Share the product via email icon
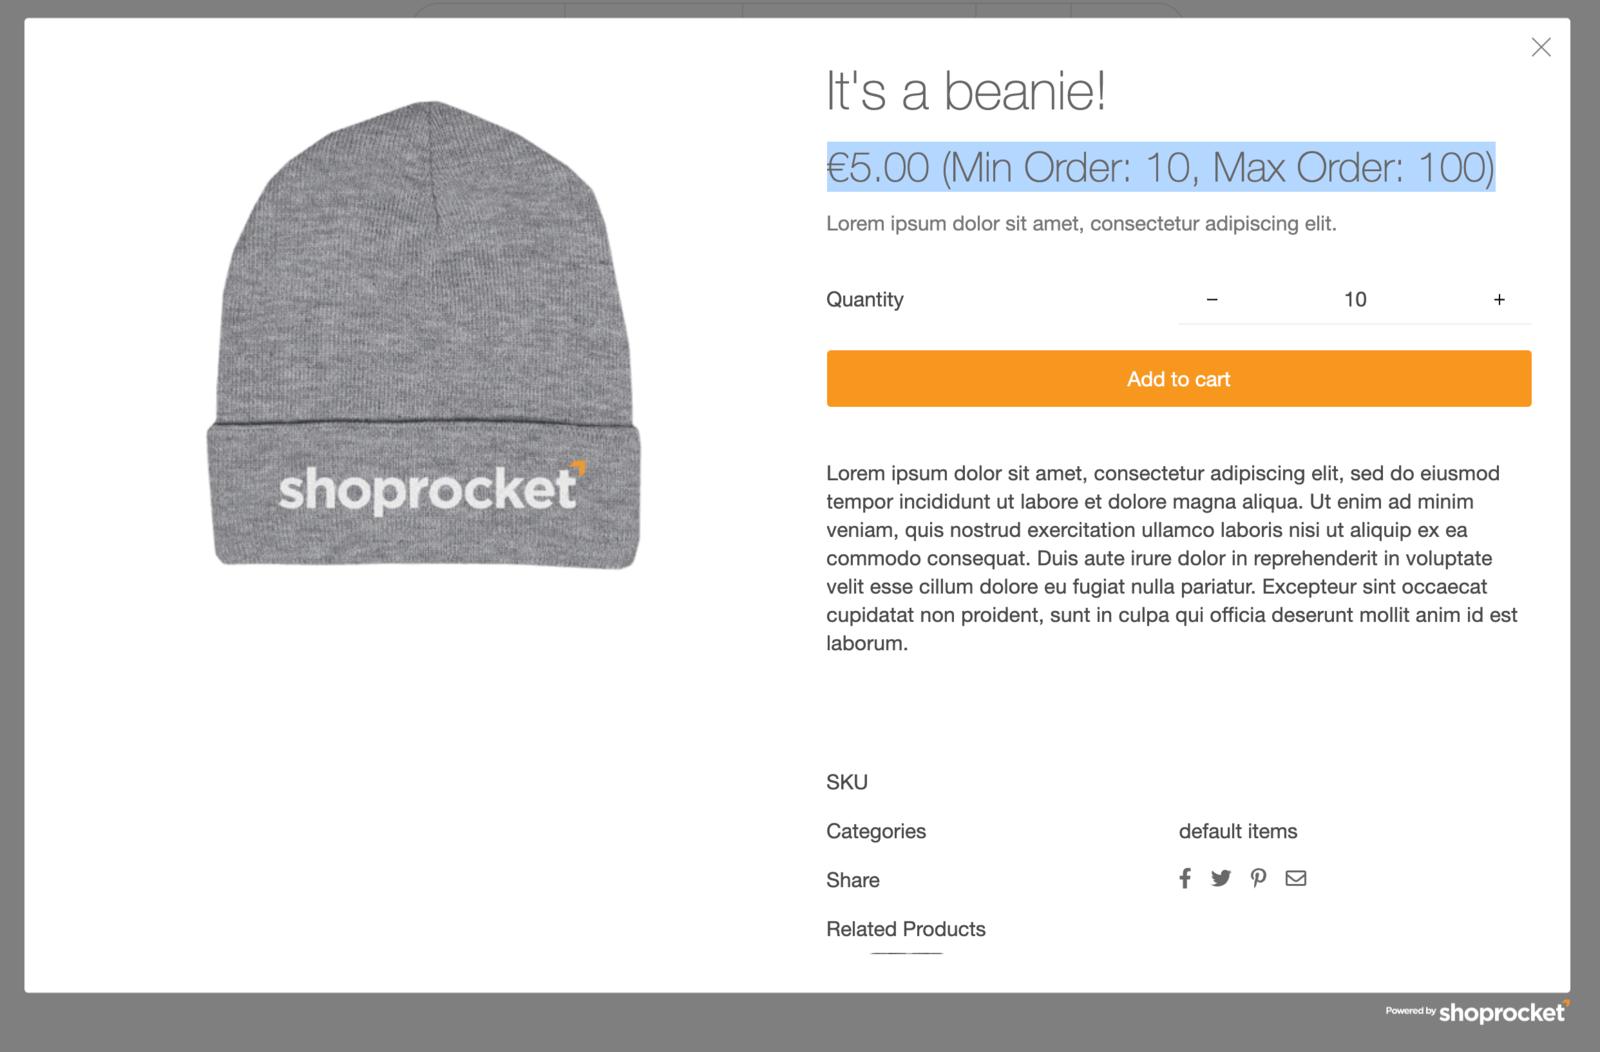This screenshot has height=1052, width=1600. point(1296,879)
